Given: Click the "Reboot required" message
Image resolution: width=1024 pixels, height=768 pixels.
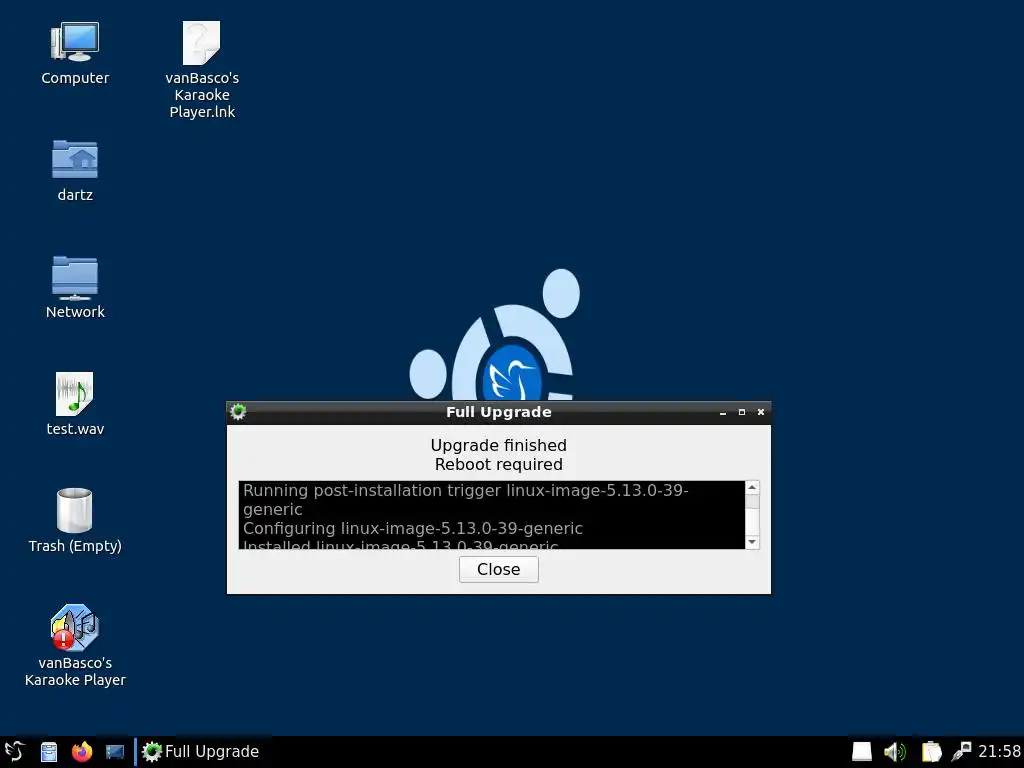Looking at the screenshot, I should tap(498, 464).
